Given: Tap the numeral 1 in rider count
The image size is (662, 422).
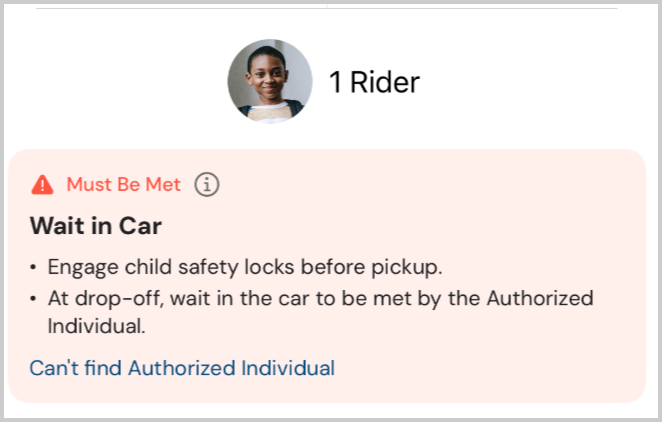Looking at the screenshot, I should 336,82.
